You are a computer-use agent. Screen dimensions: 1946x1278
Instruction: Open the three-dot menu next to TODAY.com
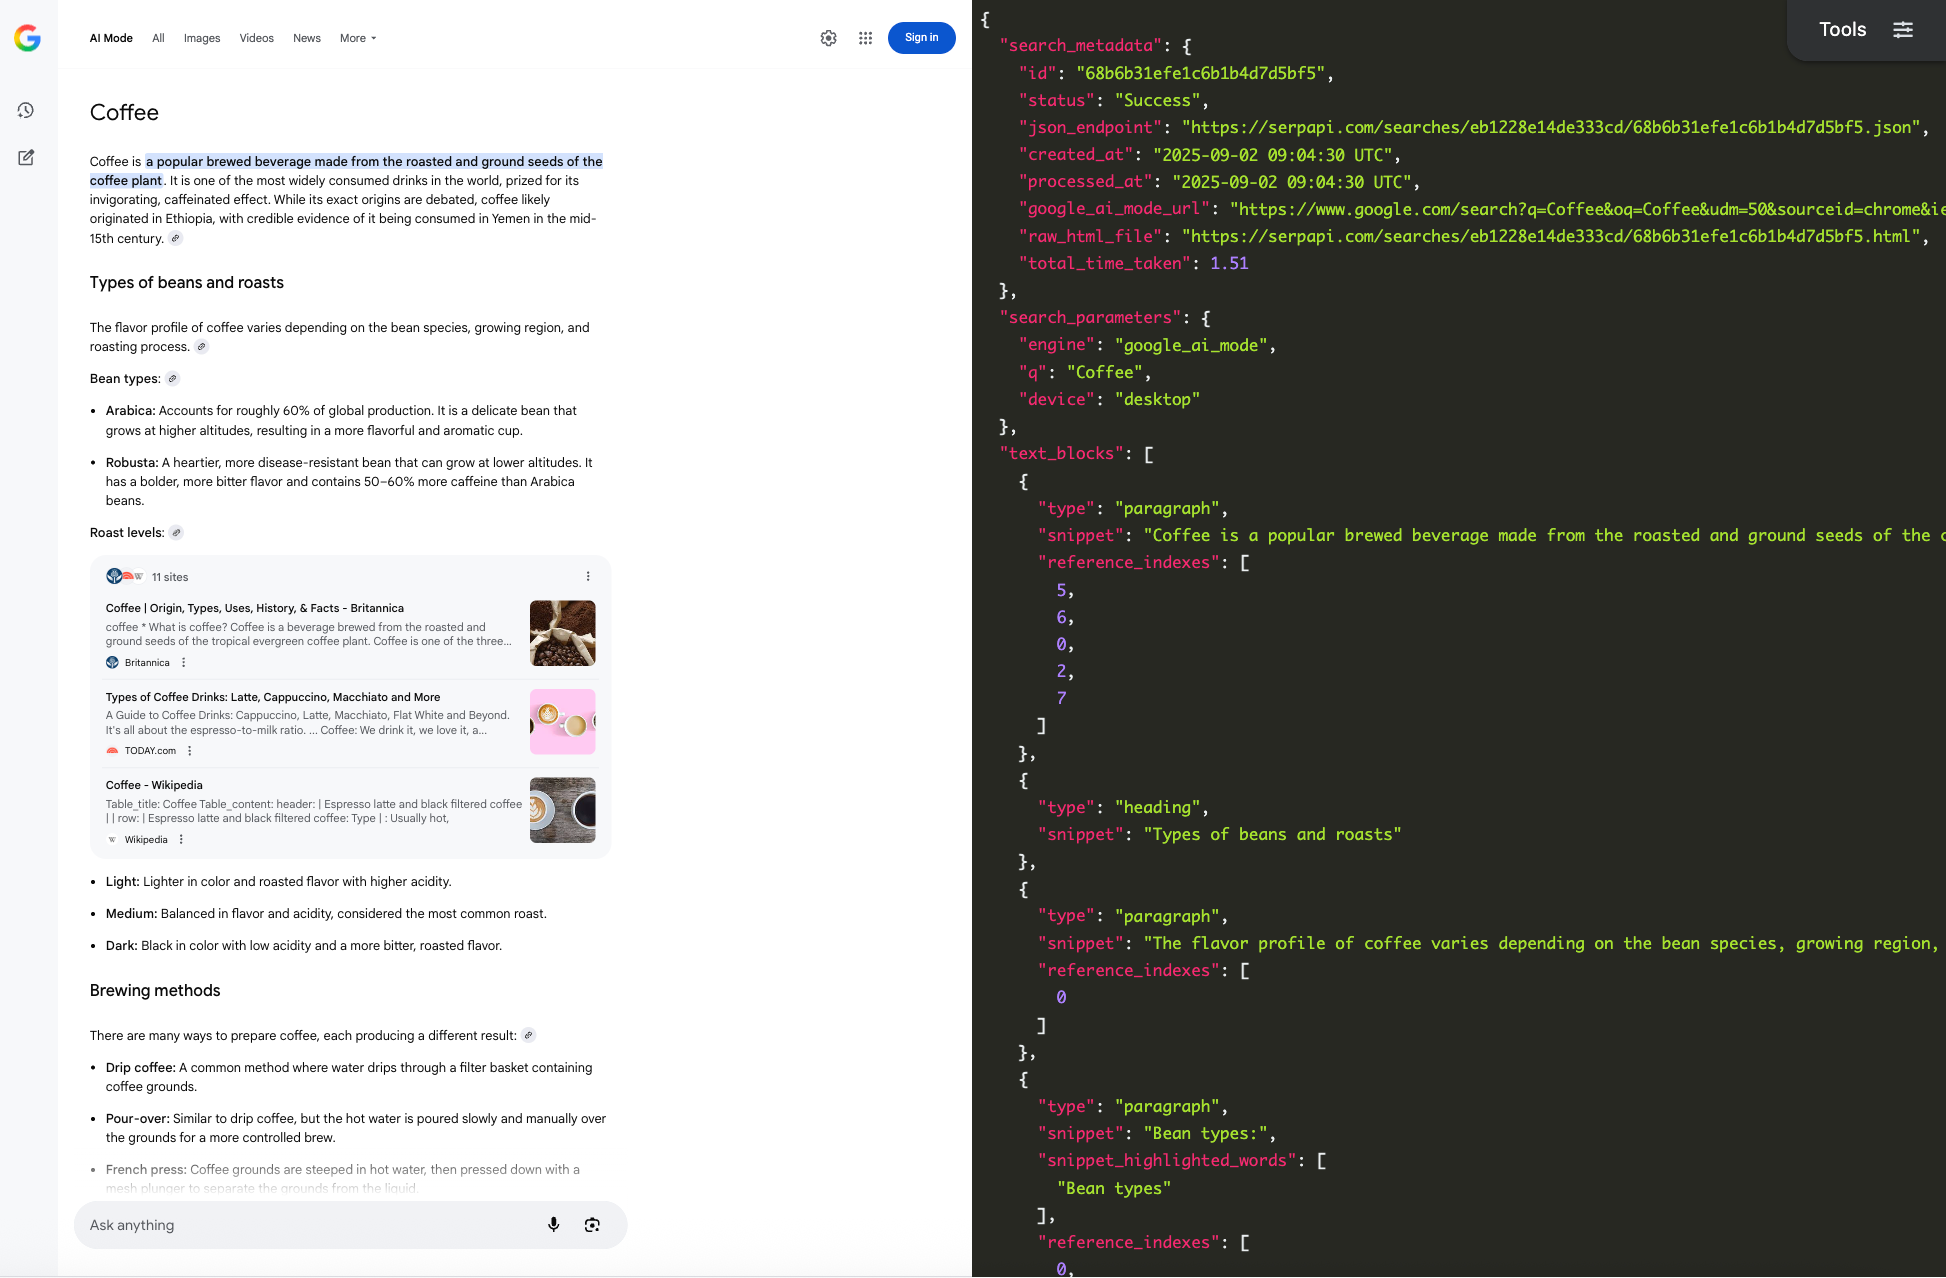(x=190, y=751)
